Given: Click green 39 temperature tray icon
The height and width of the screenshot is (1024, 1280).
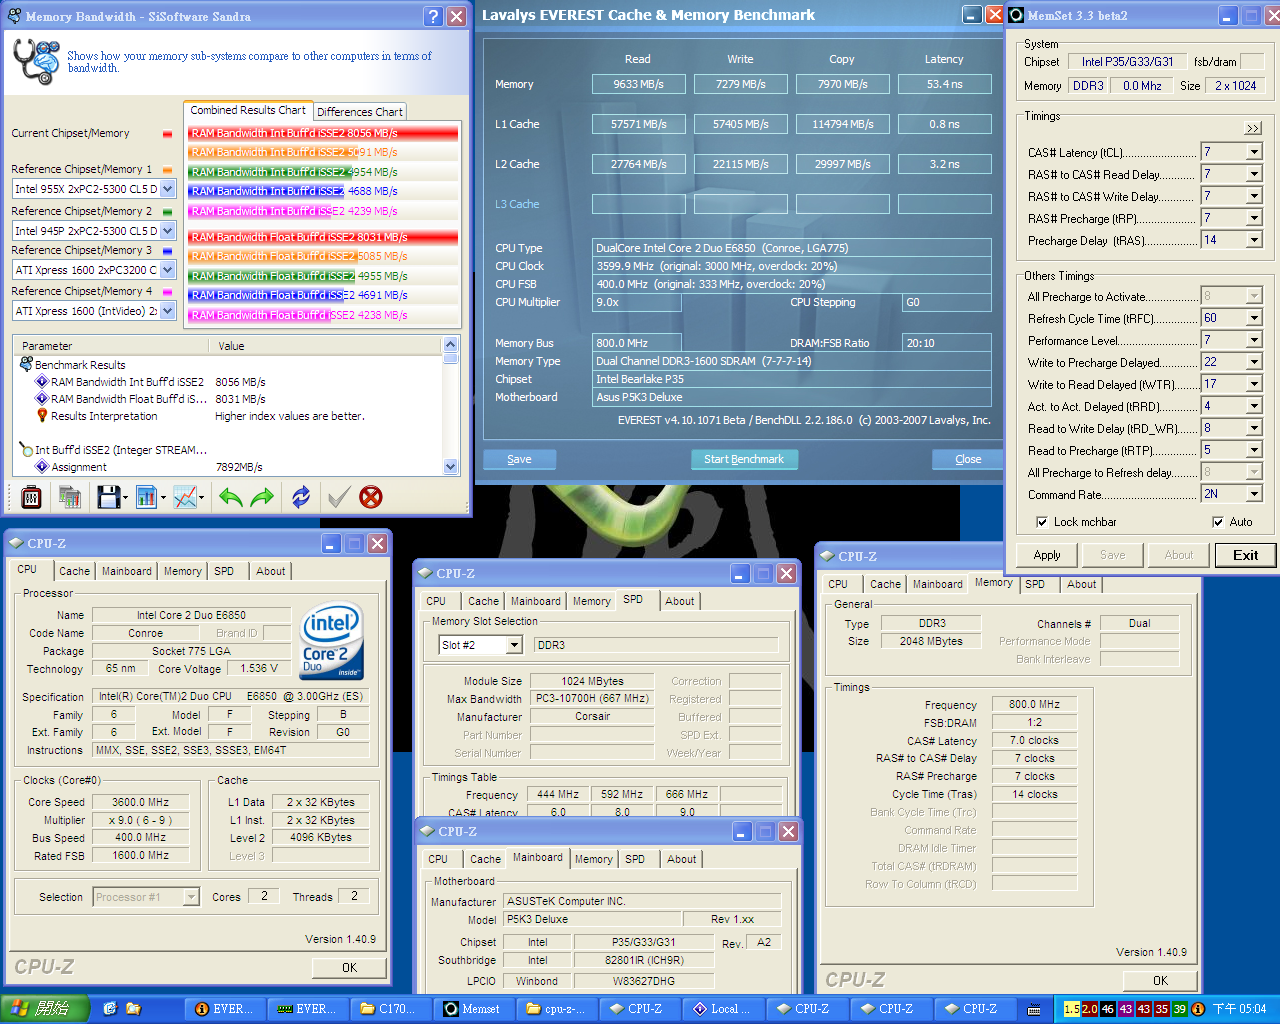Looking at the screenshot, I should [x=1179, y=1009].
